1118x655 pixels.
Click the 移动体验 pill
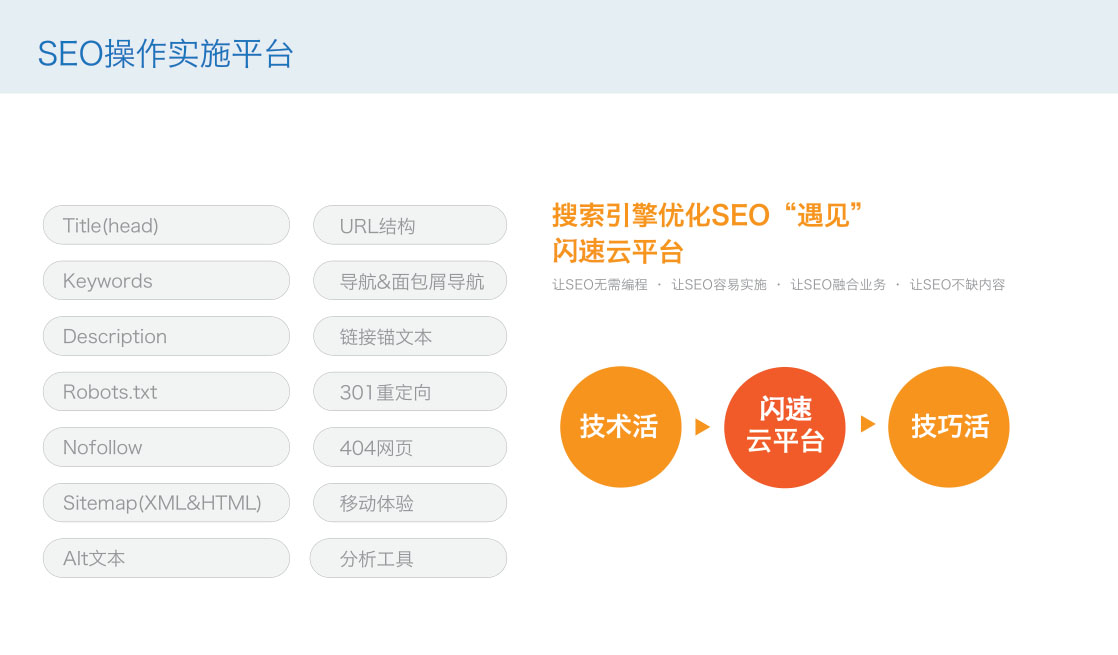tap(410, 503)
